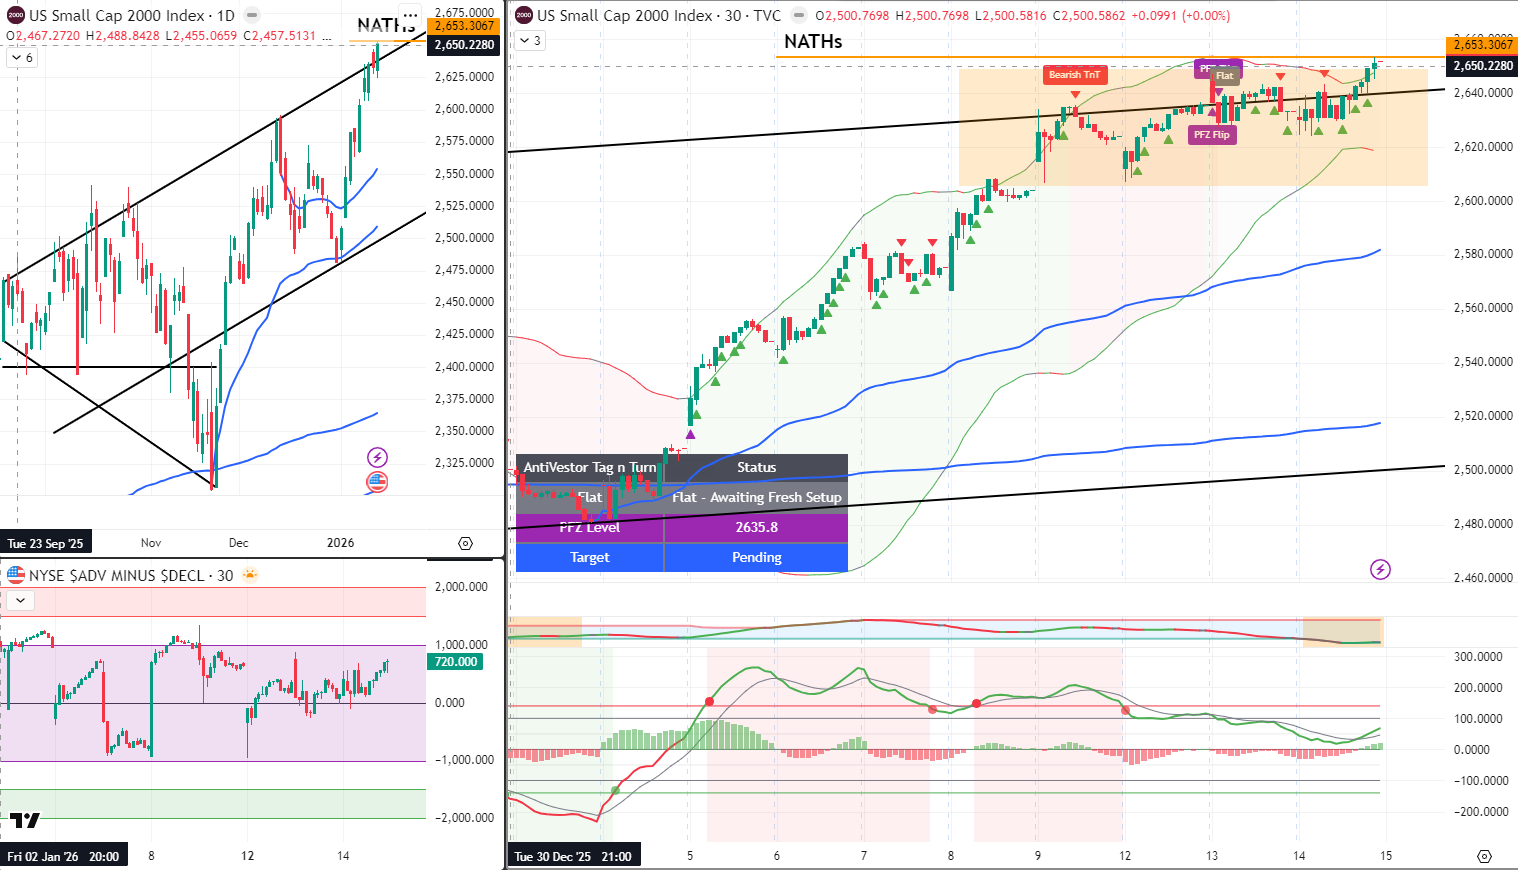
Task: Expand the NYSE $ADV indicator chevron
Action: 19,600
